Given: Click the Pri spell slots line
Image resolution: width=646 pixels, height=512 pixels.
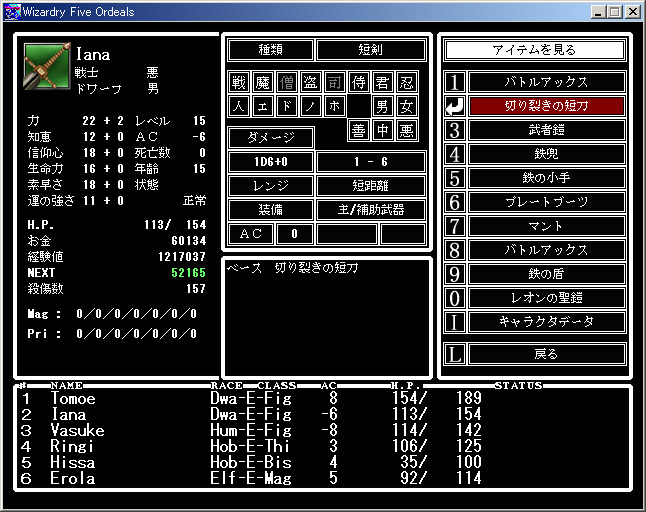Looking at the screenshot, I should [112, 334].
